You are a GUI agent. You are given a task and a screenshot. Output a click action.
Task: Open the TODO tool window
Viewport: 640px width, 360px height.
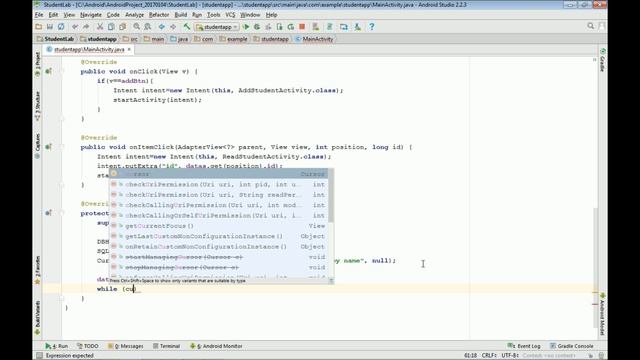point(88,346)
